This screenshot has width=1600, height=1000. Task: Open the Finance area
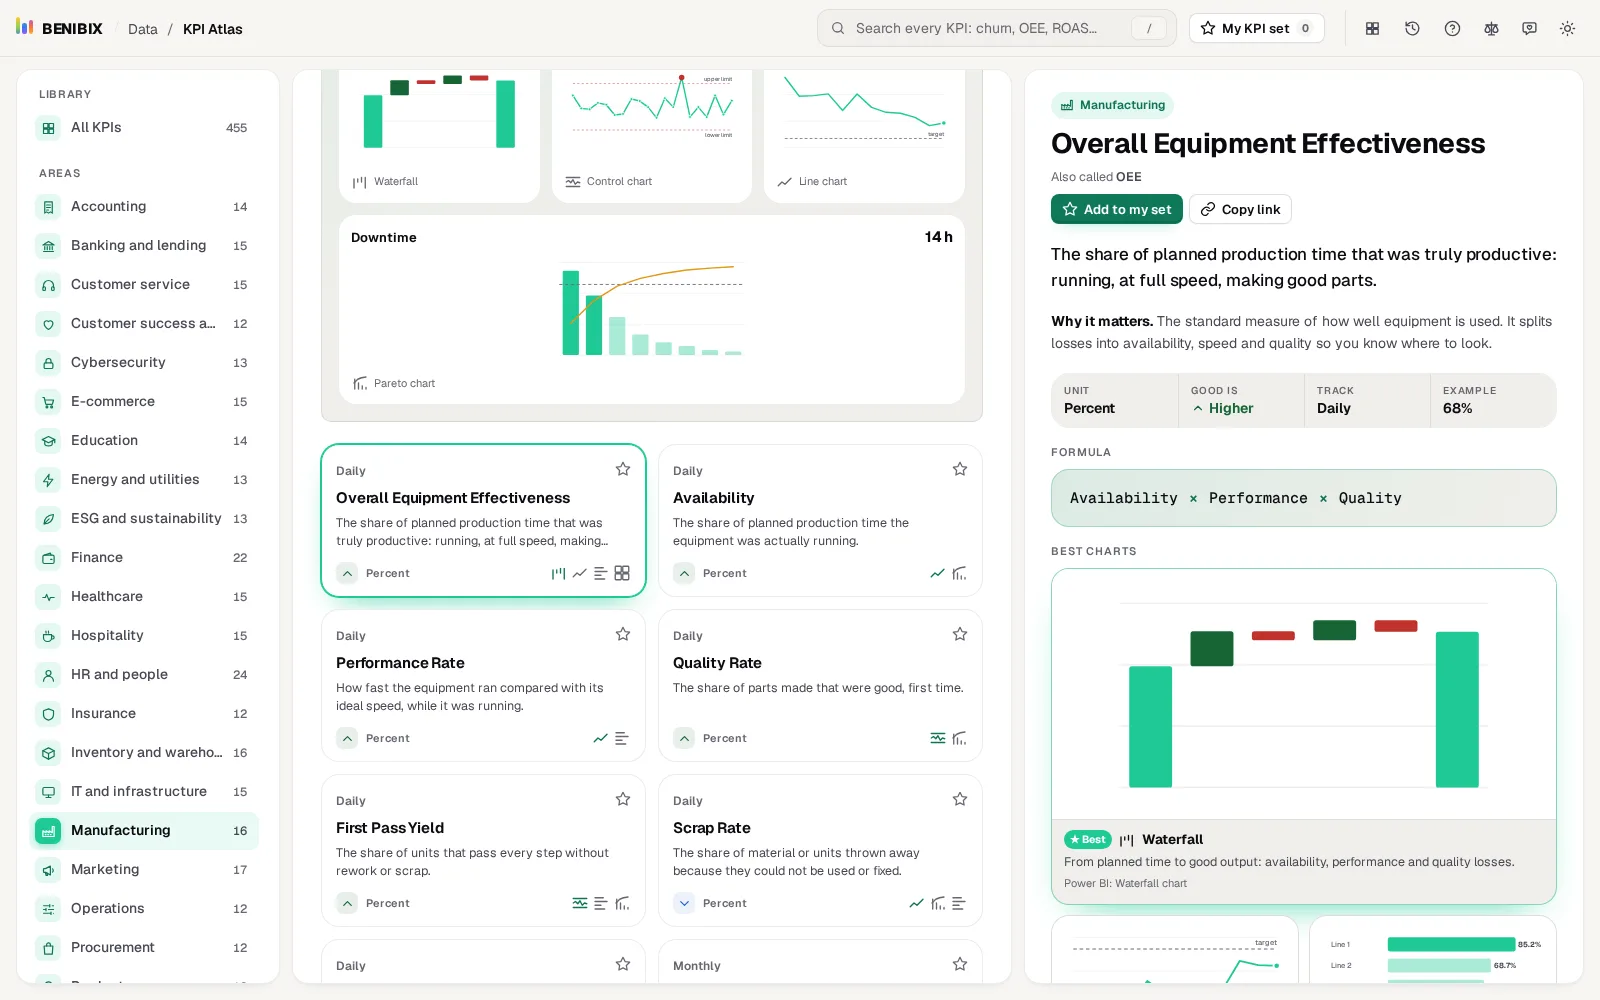coord(144,558)
